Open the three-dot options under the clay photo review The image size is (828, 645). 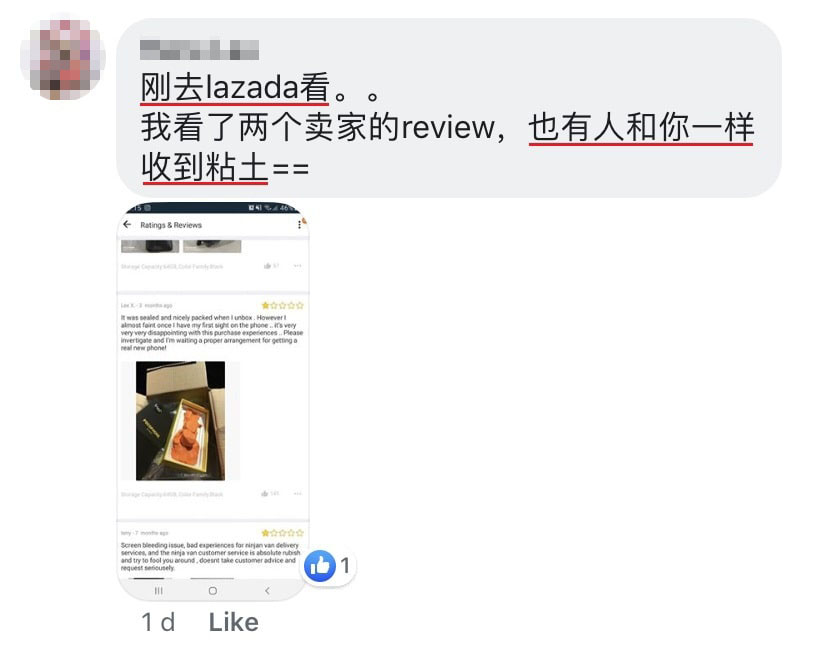[298, 493]
